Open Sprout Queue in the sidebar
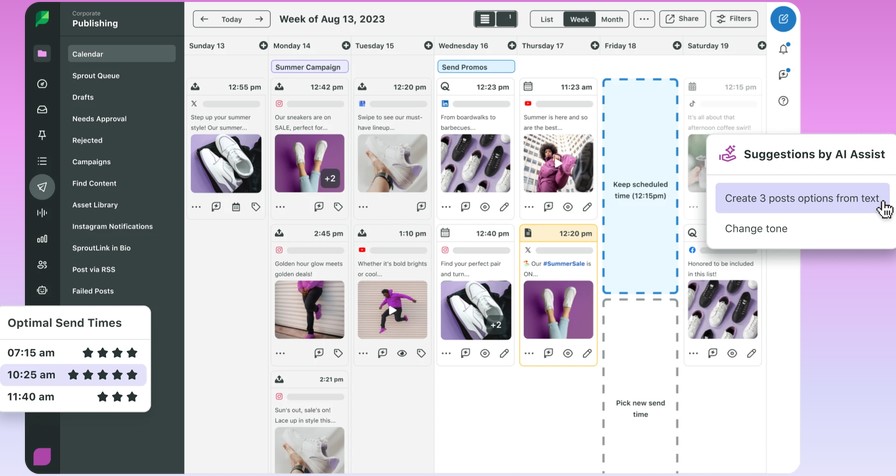Viewport: 896px width, 476px height. click(x=96, y=76)
